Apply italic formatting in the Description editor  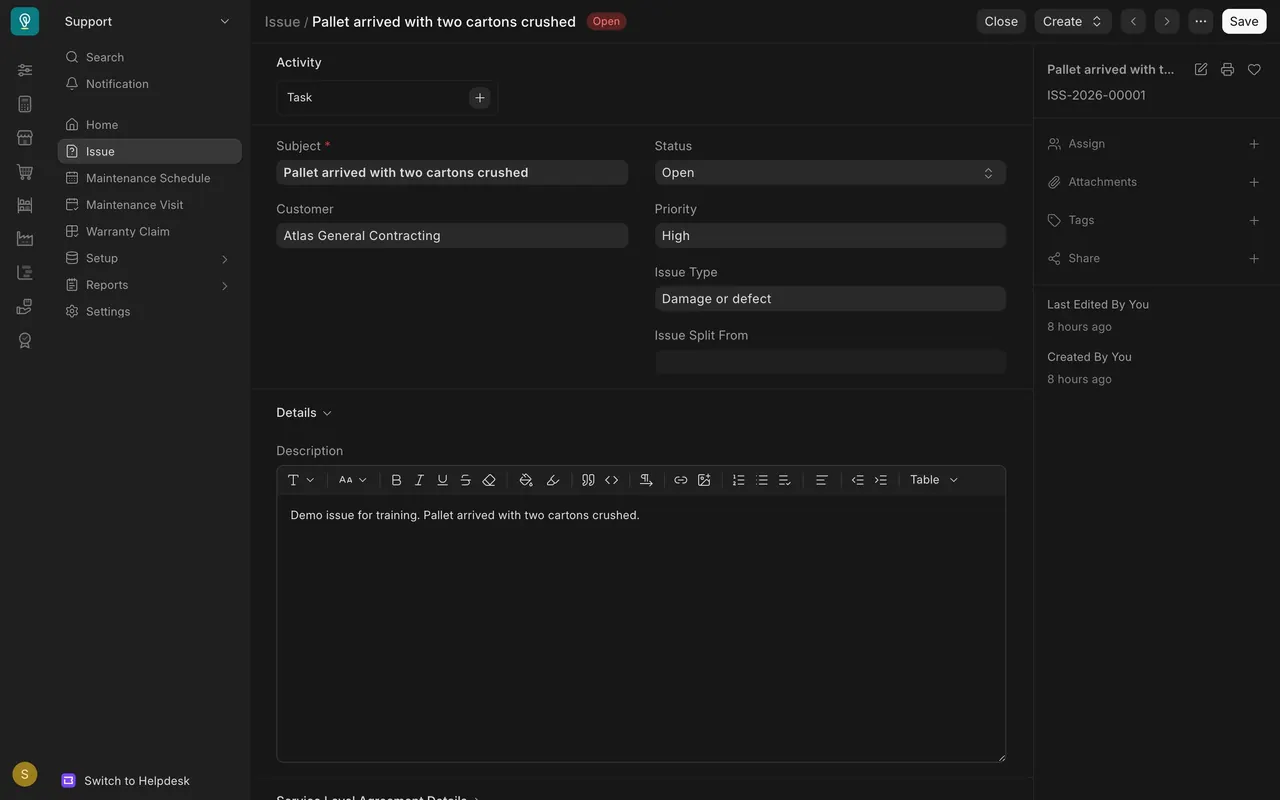pos(419,480)
